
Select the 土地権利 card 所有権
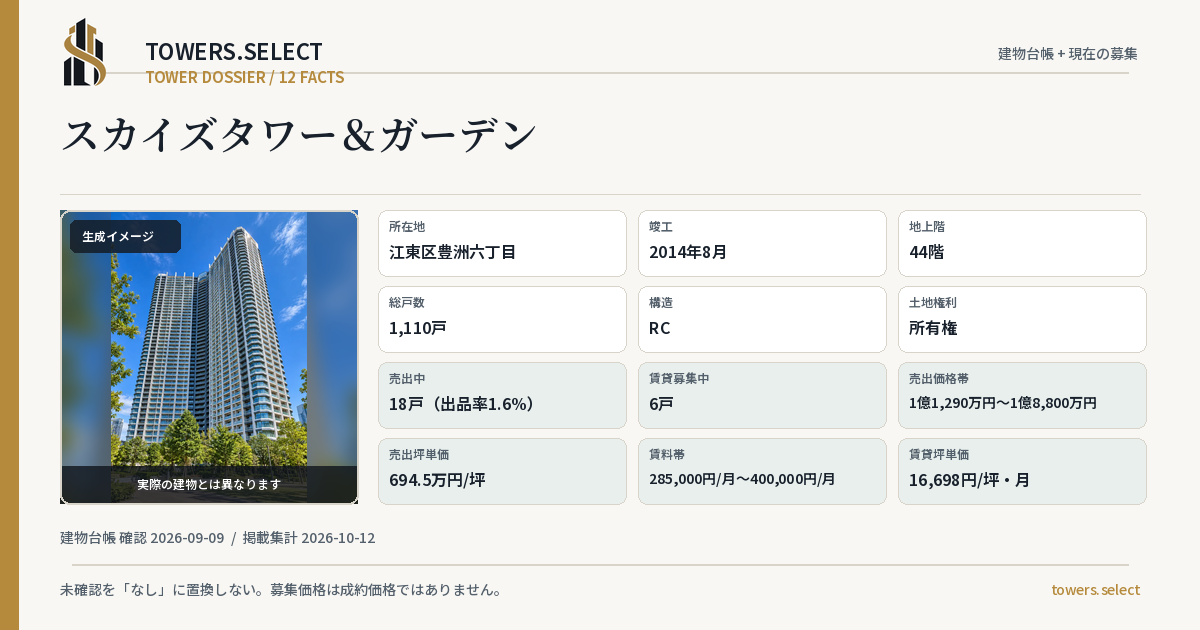point(1022,319)
